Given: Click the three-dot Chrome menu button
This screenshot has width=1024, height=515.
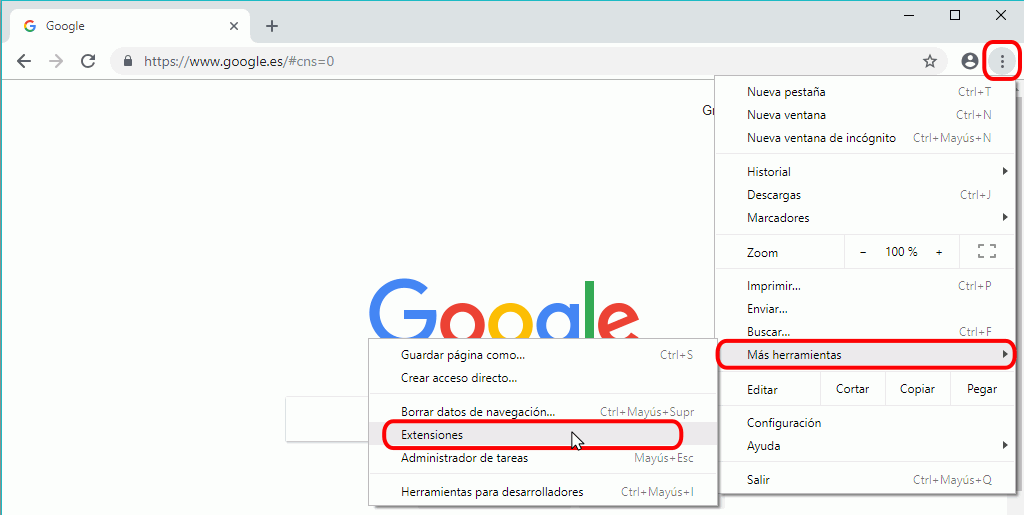Looking at the screenshot, I should pos(1002,61).
